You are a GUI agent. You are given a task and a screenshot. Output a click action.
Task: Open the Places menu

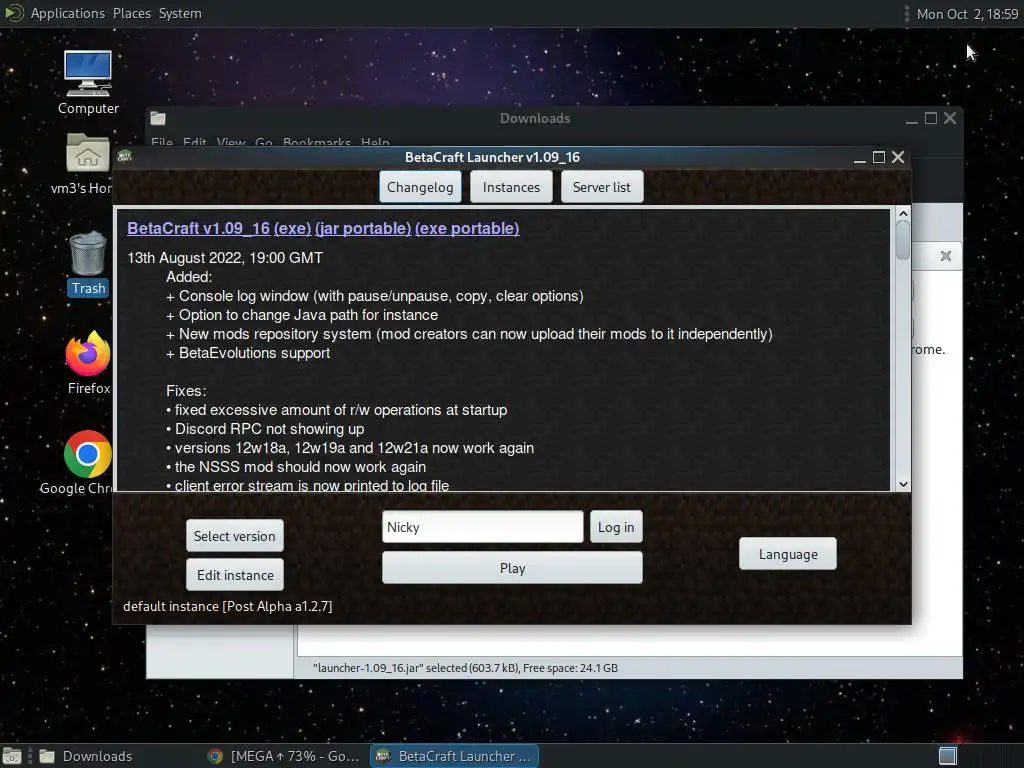pos(131,13)
